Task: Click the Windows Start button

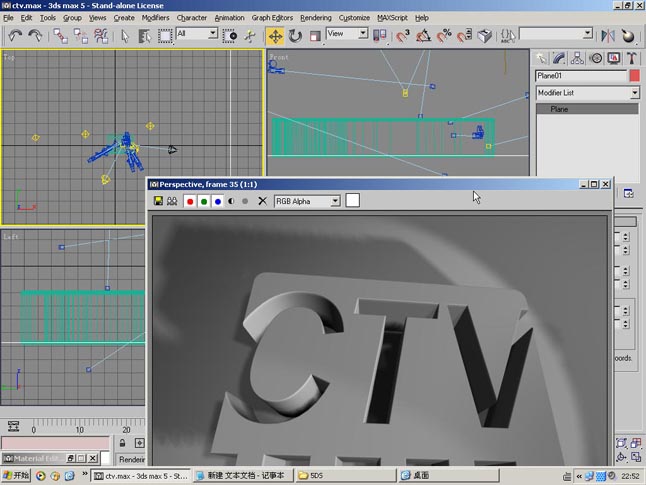Action: coord(16,476)
